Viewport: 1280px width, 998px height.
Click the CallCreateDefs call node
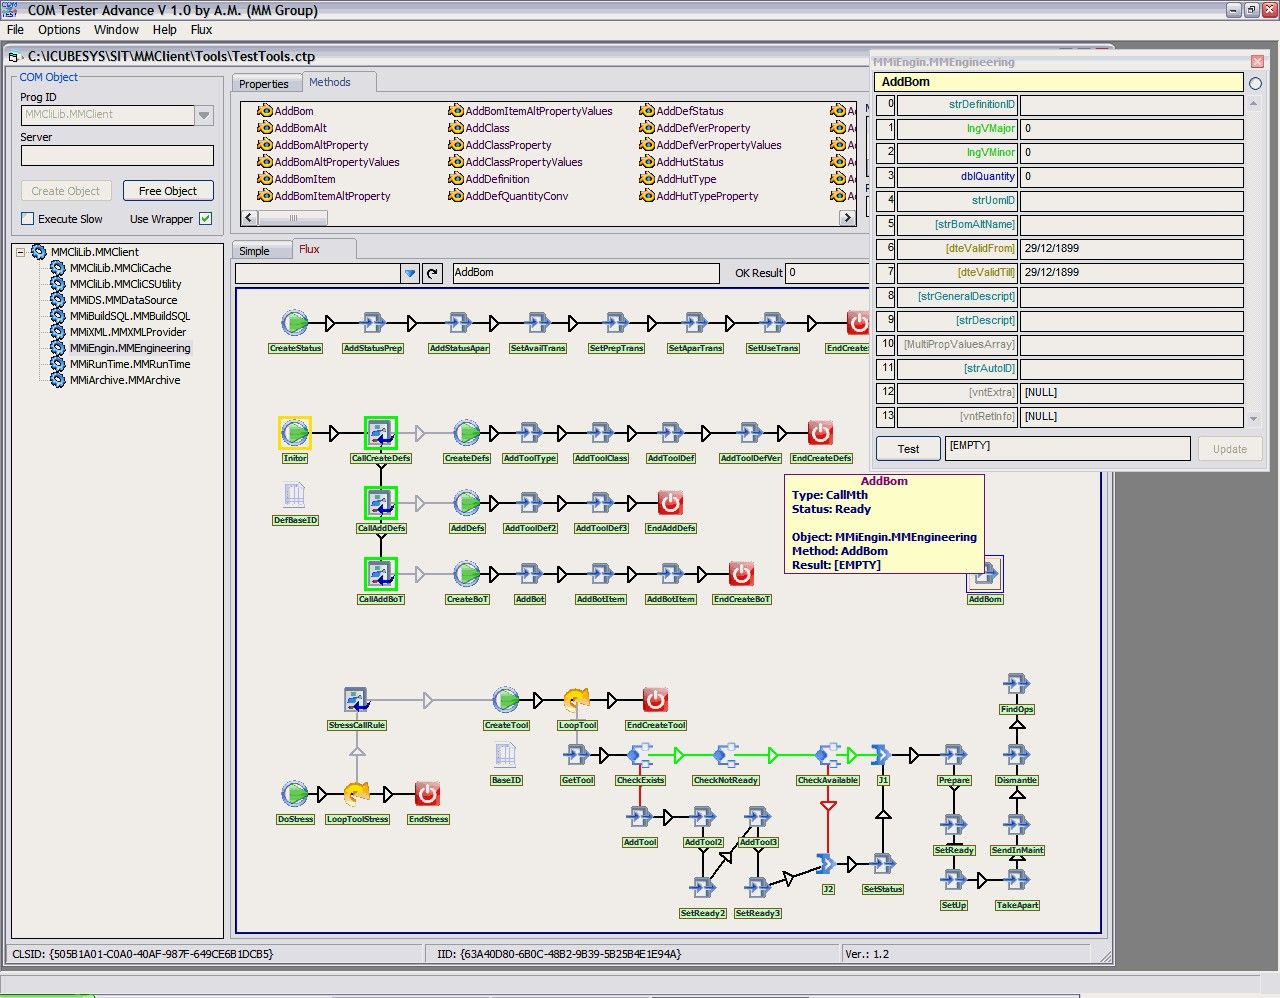pyautogui.click(x=380, y=432)
